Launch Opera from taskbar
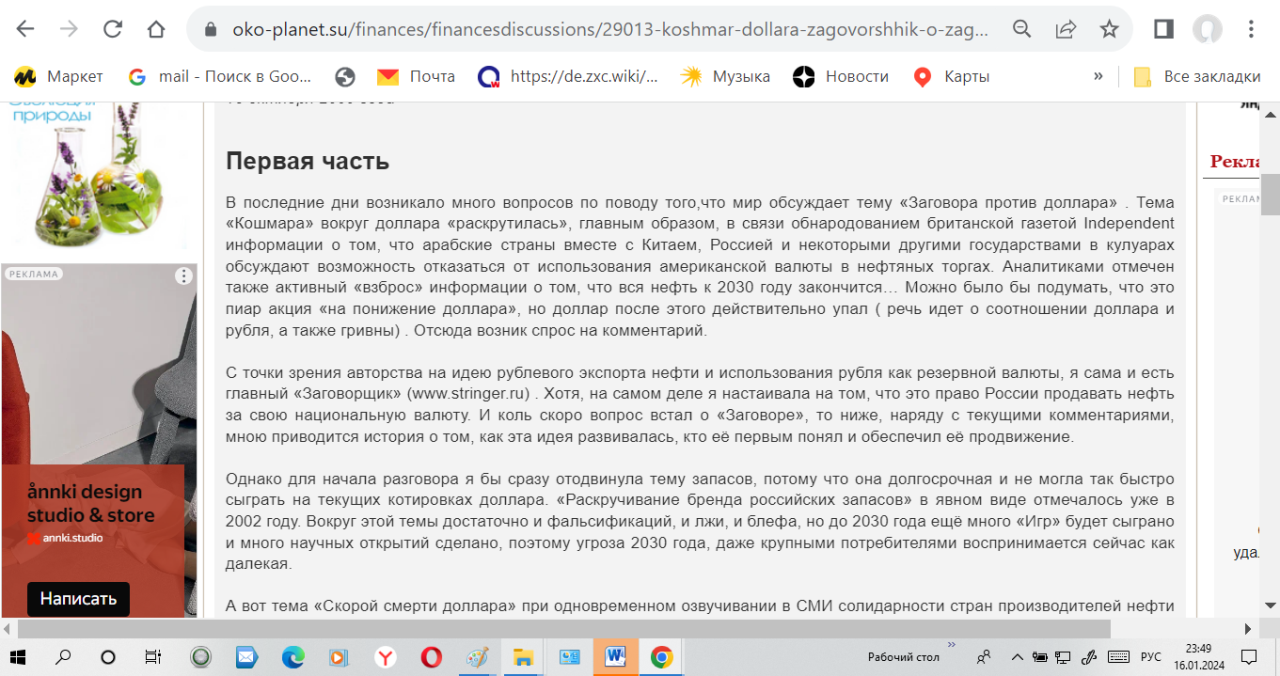The width and height of the screenshot is (1280, 676). point(431,657)
